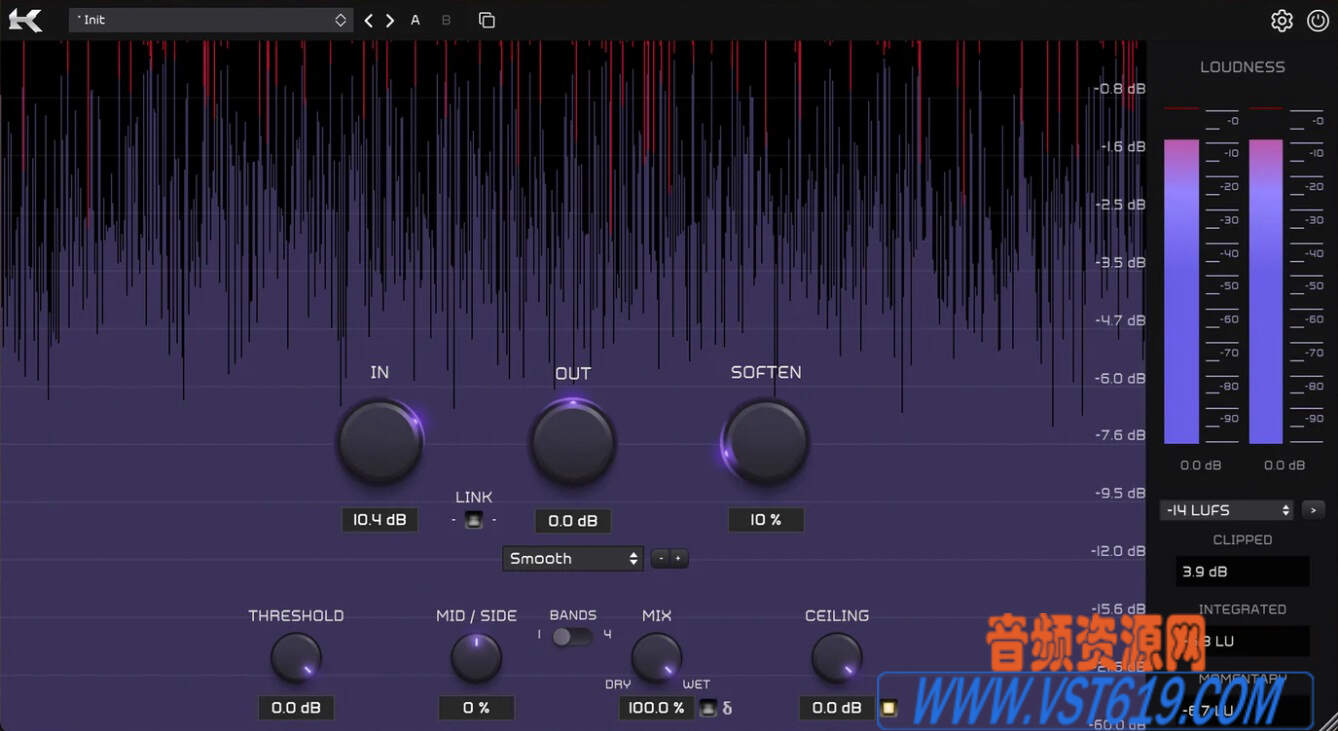This screenshot has height=731, width=1338.
Task: Click the right meter 0.0 dB readout
Action: point(1284,465)
